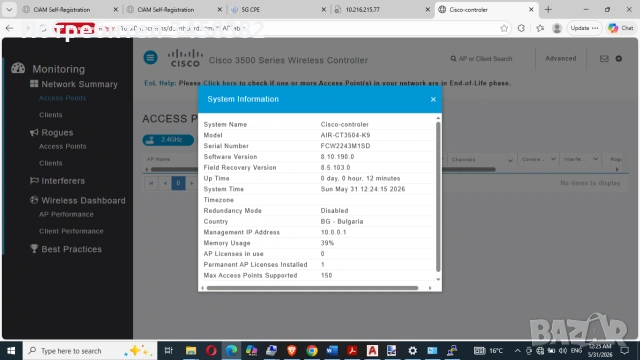Open Interferers section

coord(63,181)
